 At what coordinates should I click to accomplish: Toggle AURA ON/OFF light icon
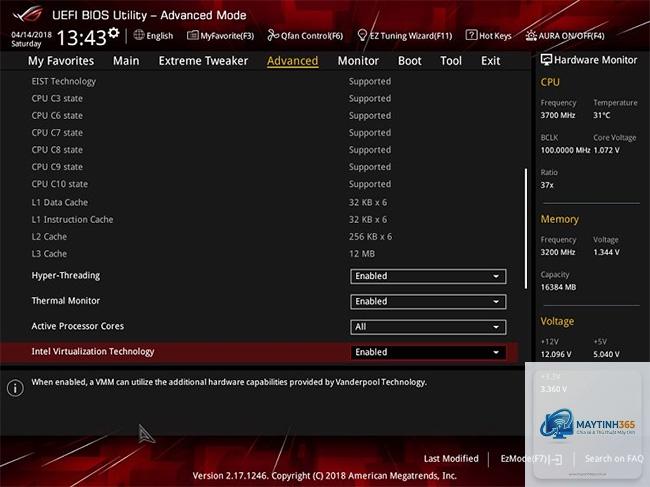[x=531, y=35]
